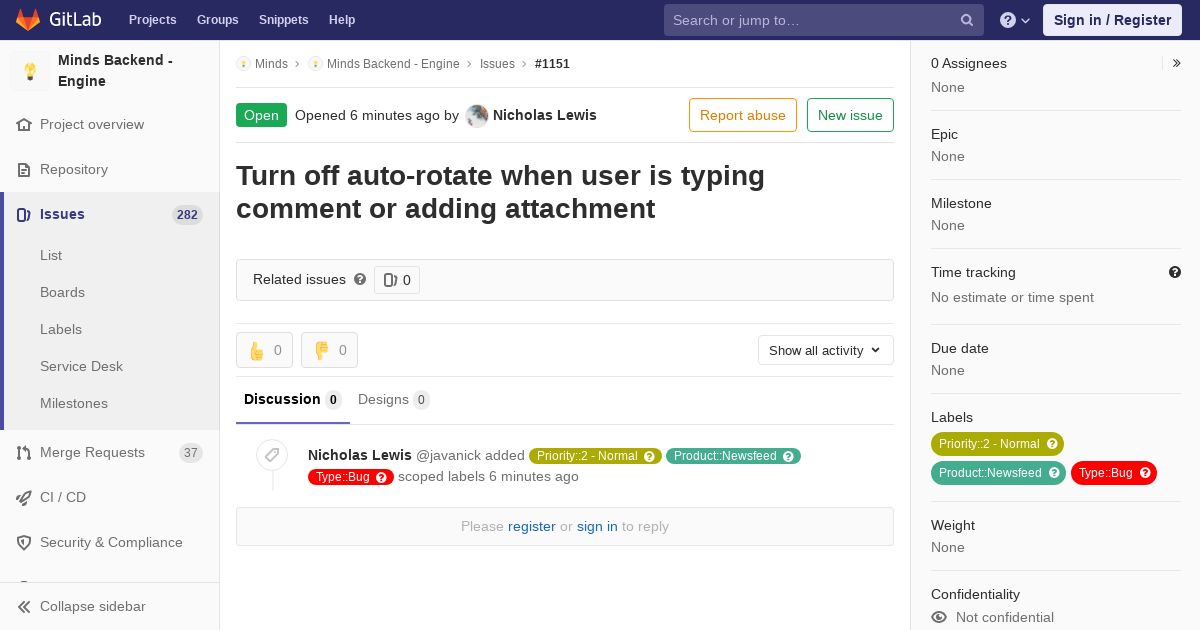
Task: Click help icon on sidebar Priority::2 label
Action: pos(1052,444)
